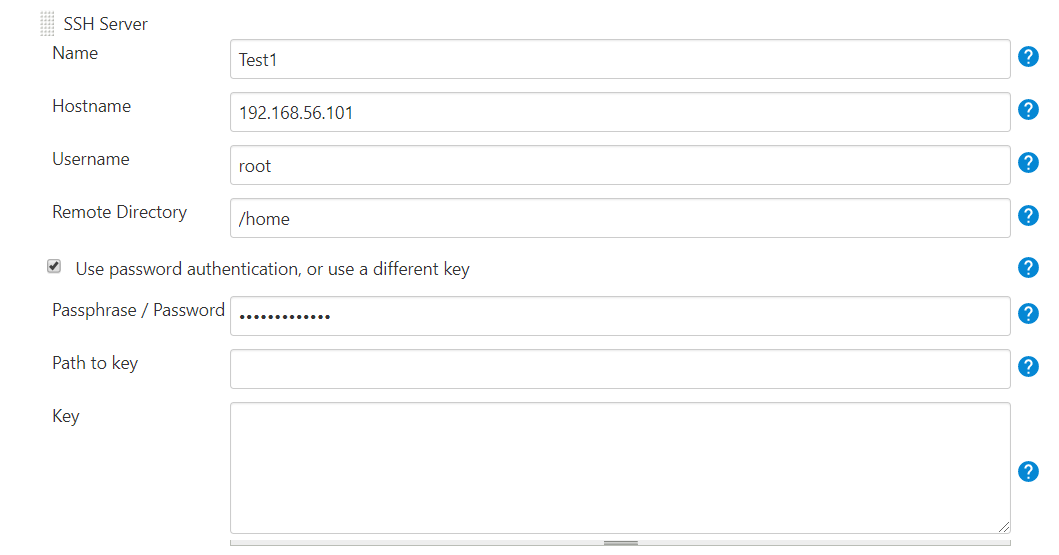Open help for Remote Directory field
The height and width of the screenshot is (555, 1059).
coord(1028,215)
